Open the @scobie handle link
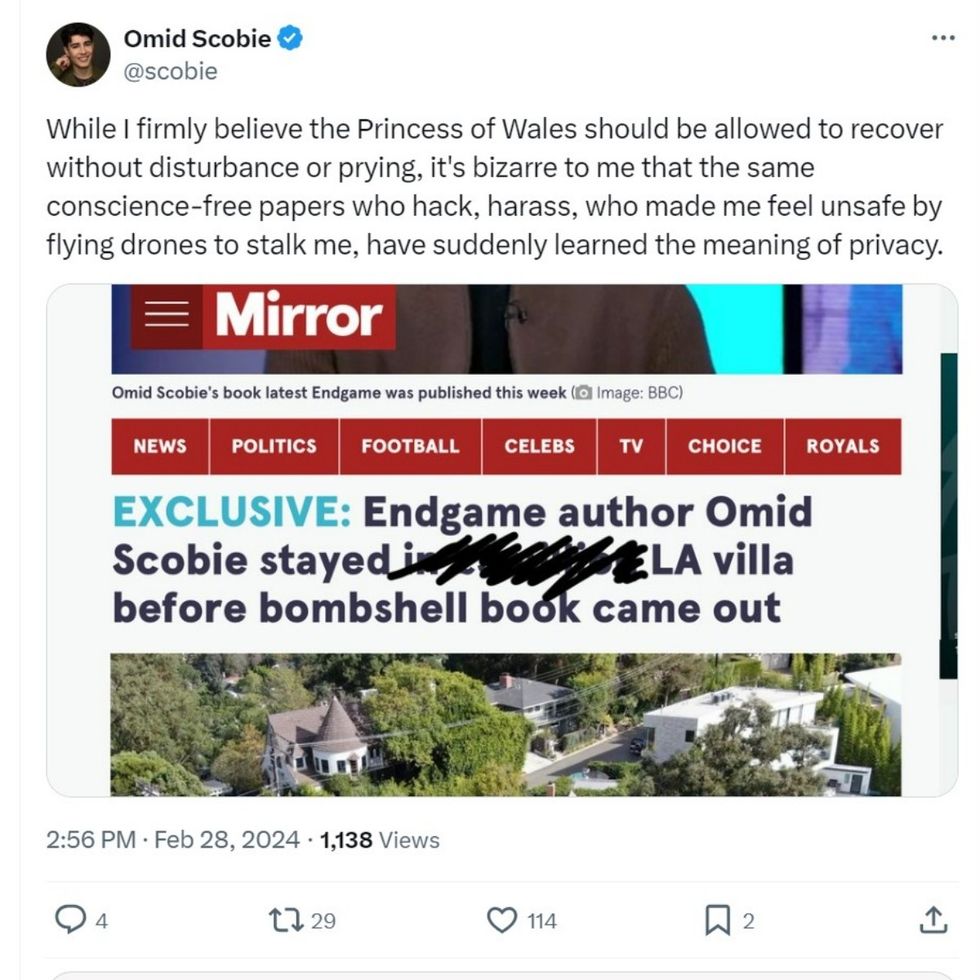980x980 pixels. tap(171, 71)
